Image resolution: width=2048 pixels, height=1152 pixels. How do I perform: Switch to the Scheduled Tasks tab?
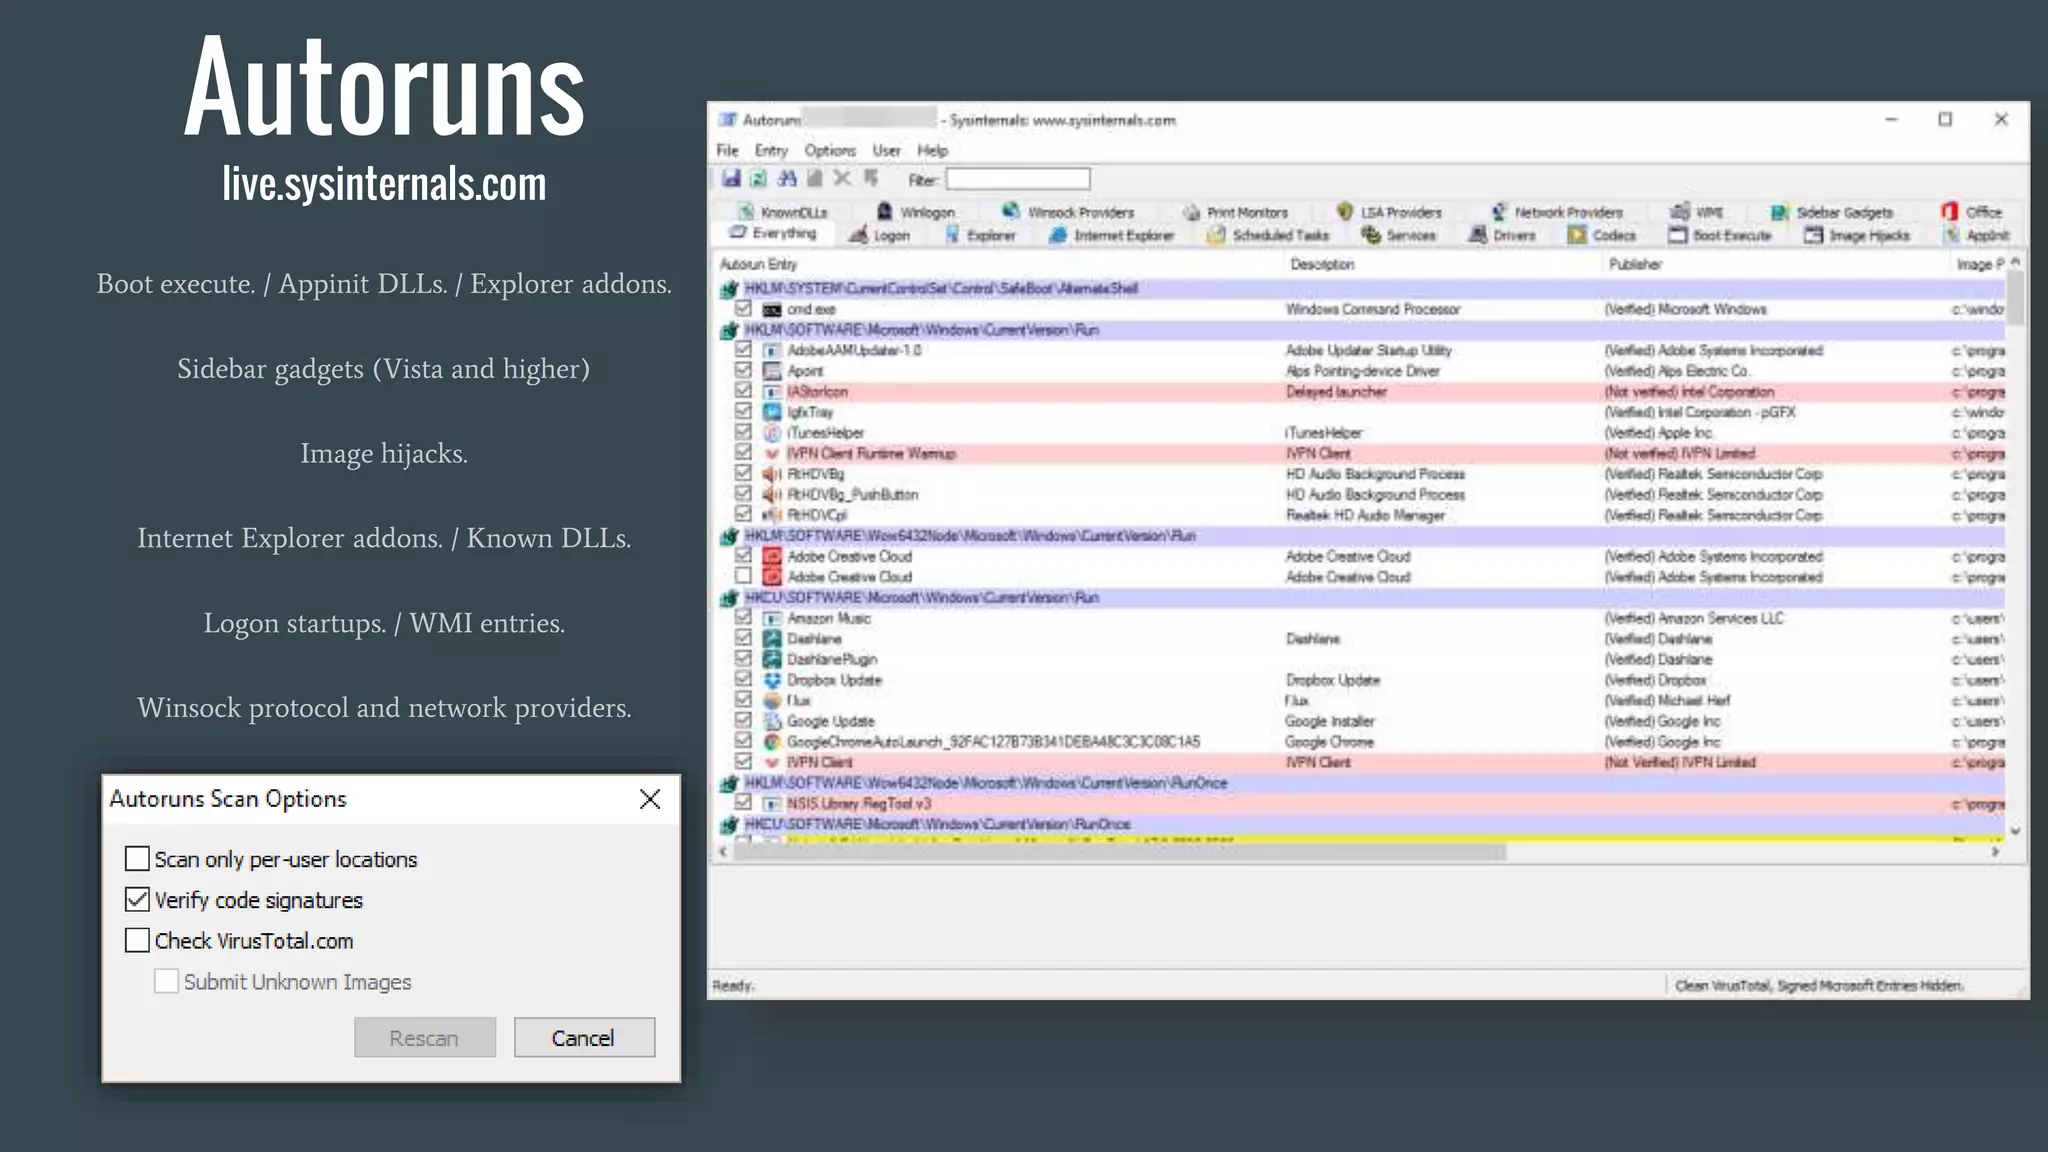pyautogui.click(x=1269, y=235)
